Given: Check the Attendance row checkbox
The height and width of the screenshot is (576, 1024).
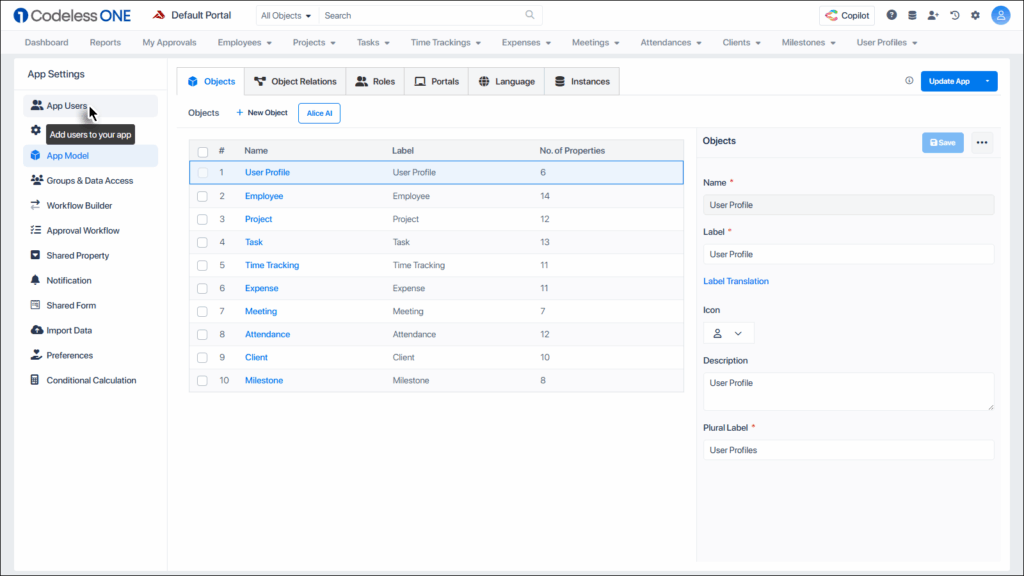Looking at the screenshot, I should click(x=202, y=334).
